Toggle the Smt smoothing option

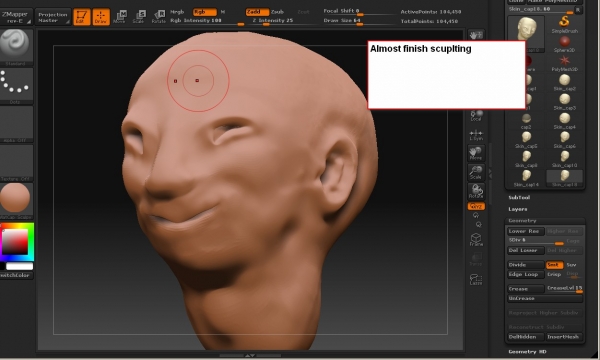[554, 265]
